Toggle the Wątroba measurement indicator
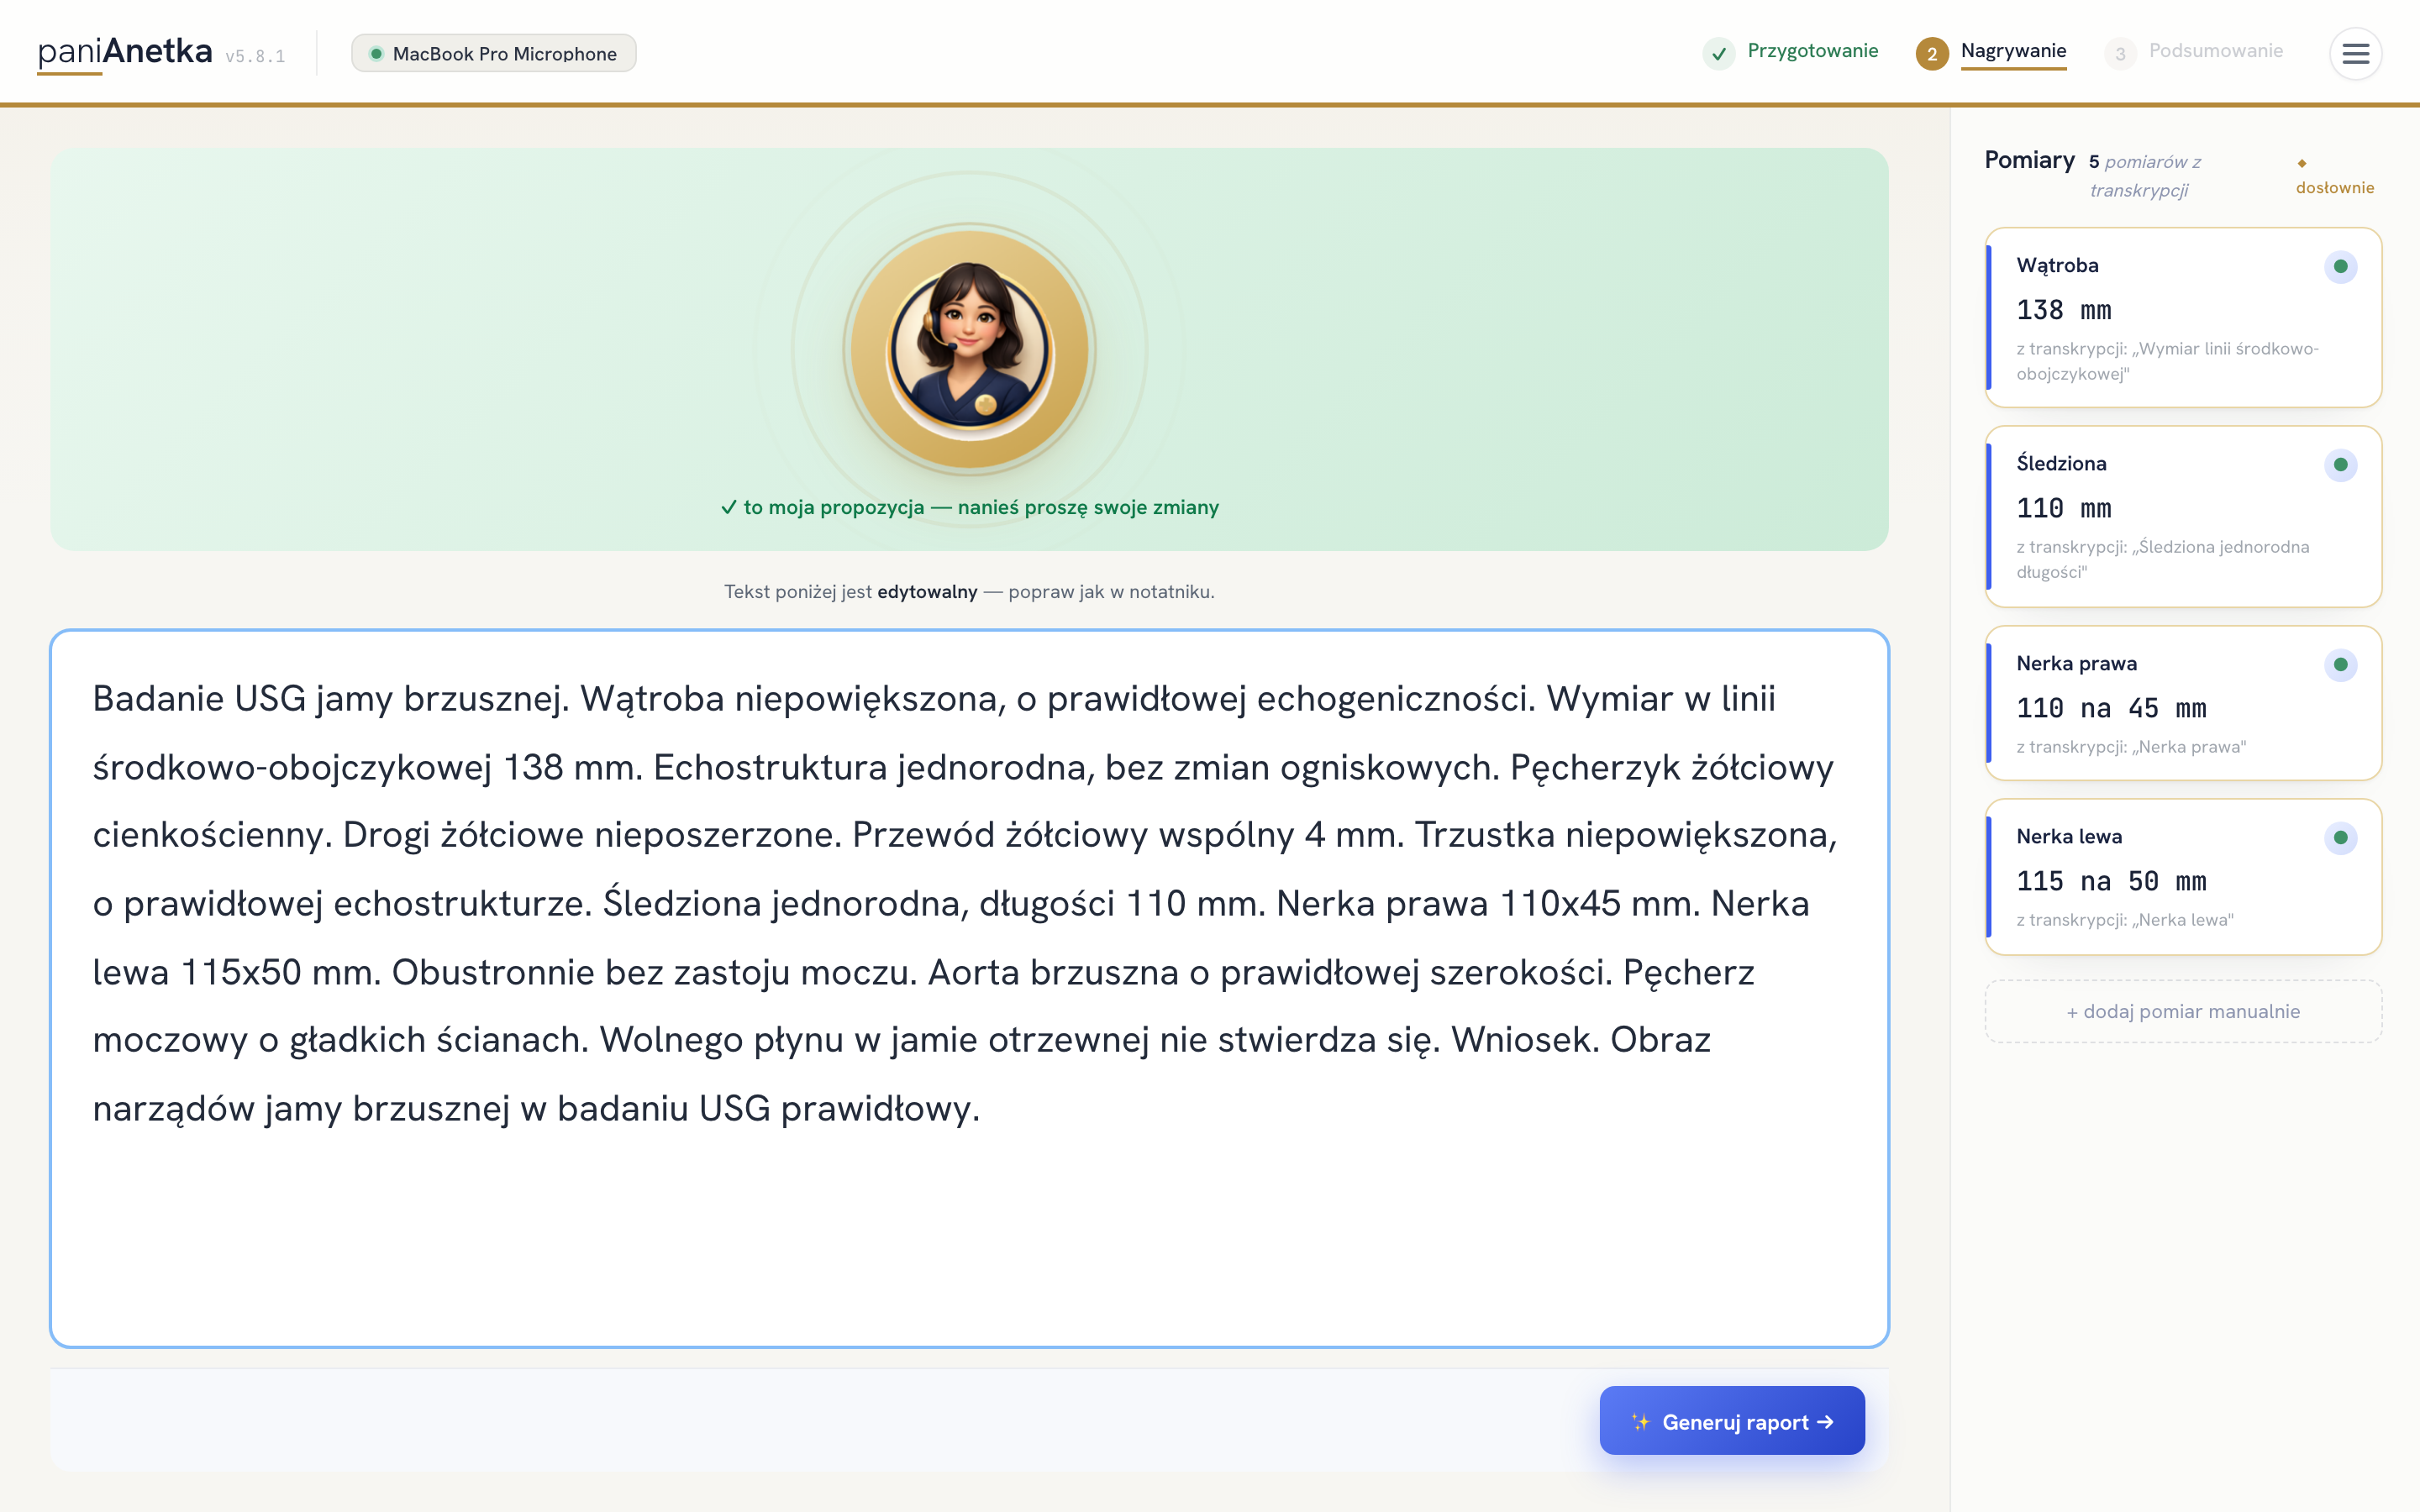The height and width of the screenshot is (1512, 2420). 2340,266
